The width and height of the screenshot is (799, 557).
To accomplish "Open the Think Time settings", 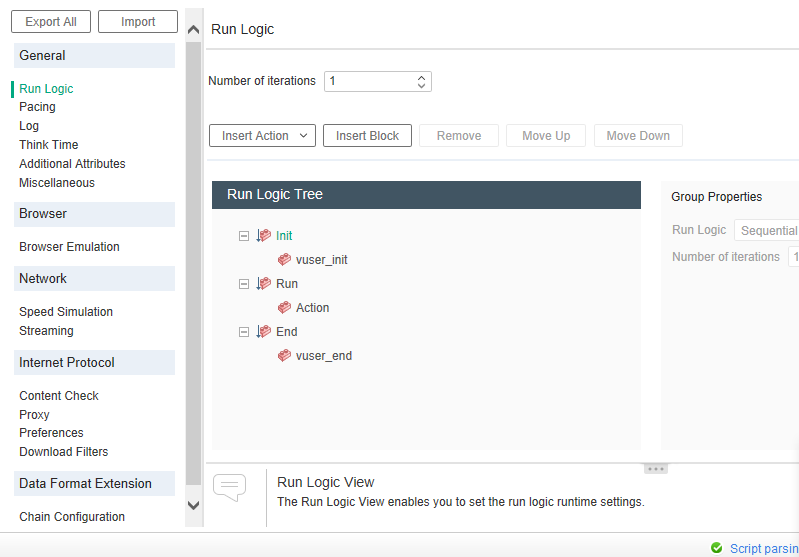I will (x=48, y=145).
